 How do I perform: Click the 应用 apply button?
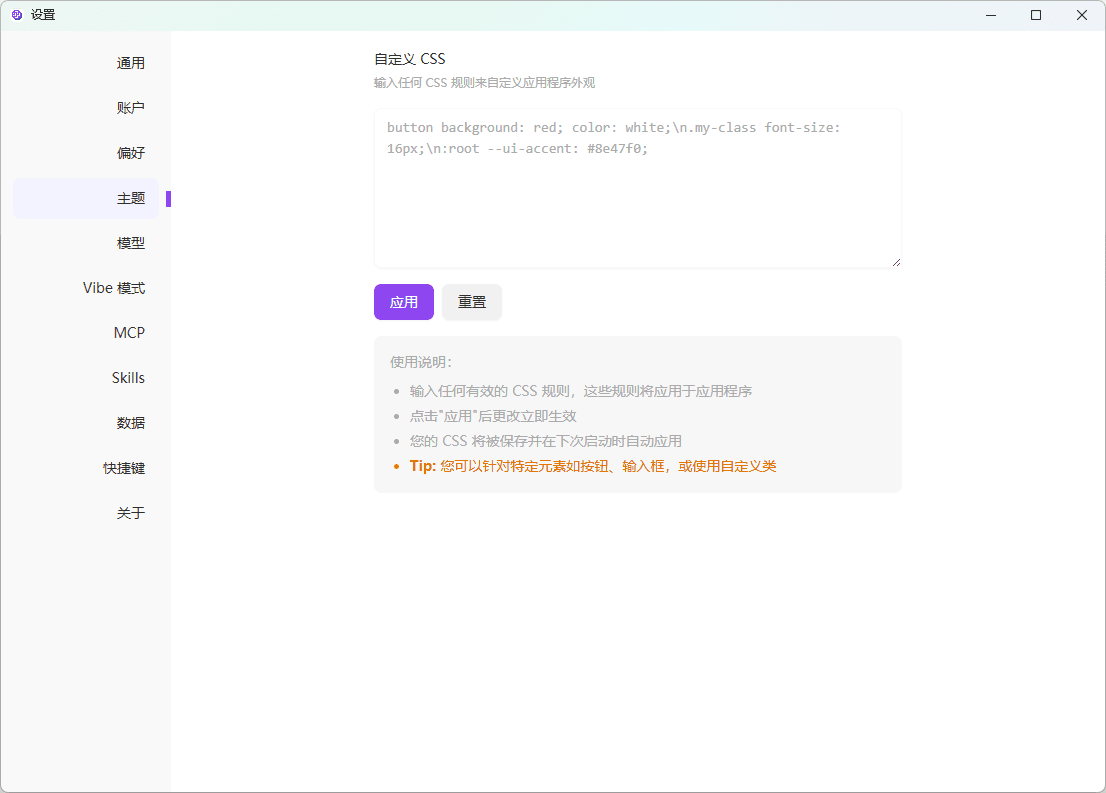(x=403, y=302)
